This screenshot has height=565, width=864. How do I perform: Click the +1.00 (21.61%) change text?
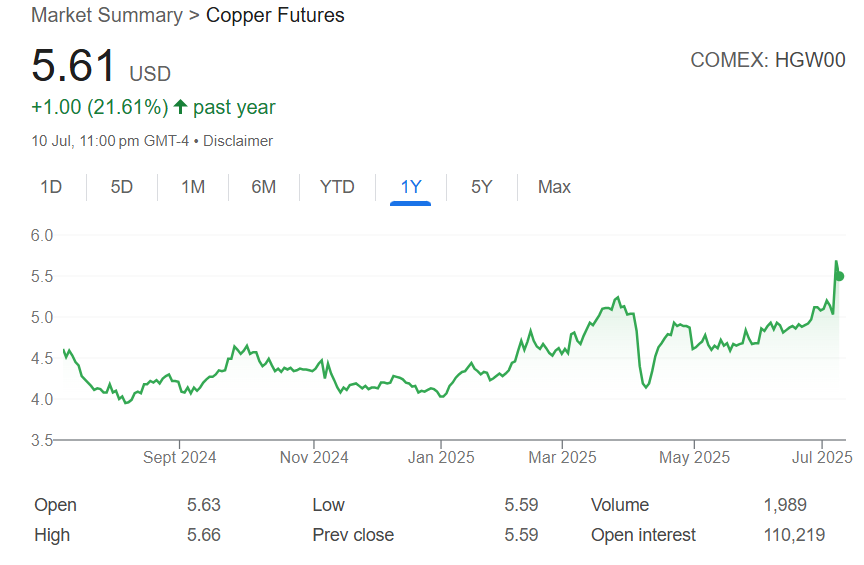[99, 107]
